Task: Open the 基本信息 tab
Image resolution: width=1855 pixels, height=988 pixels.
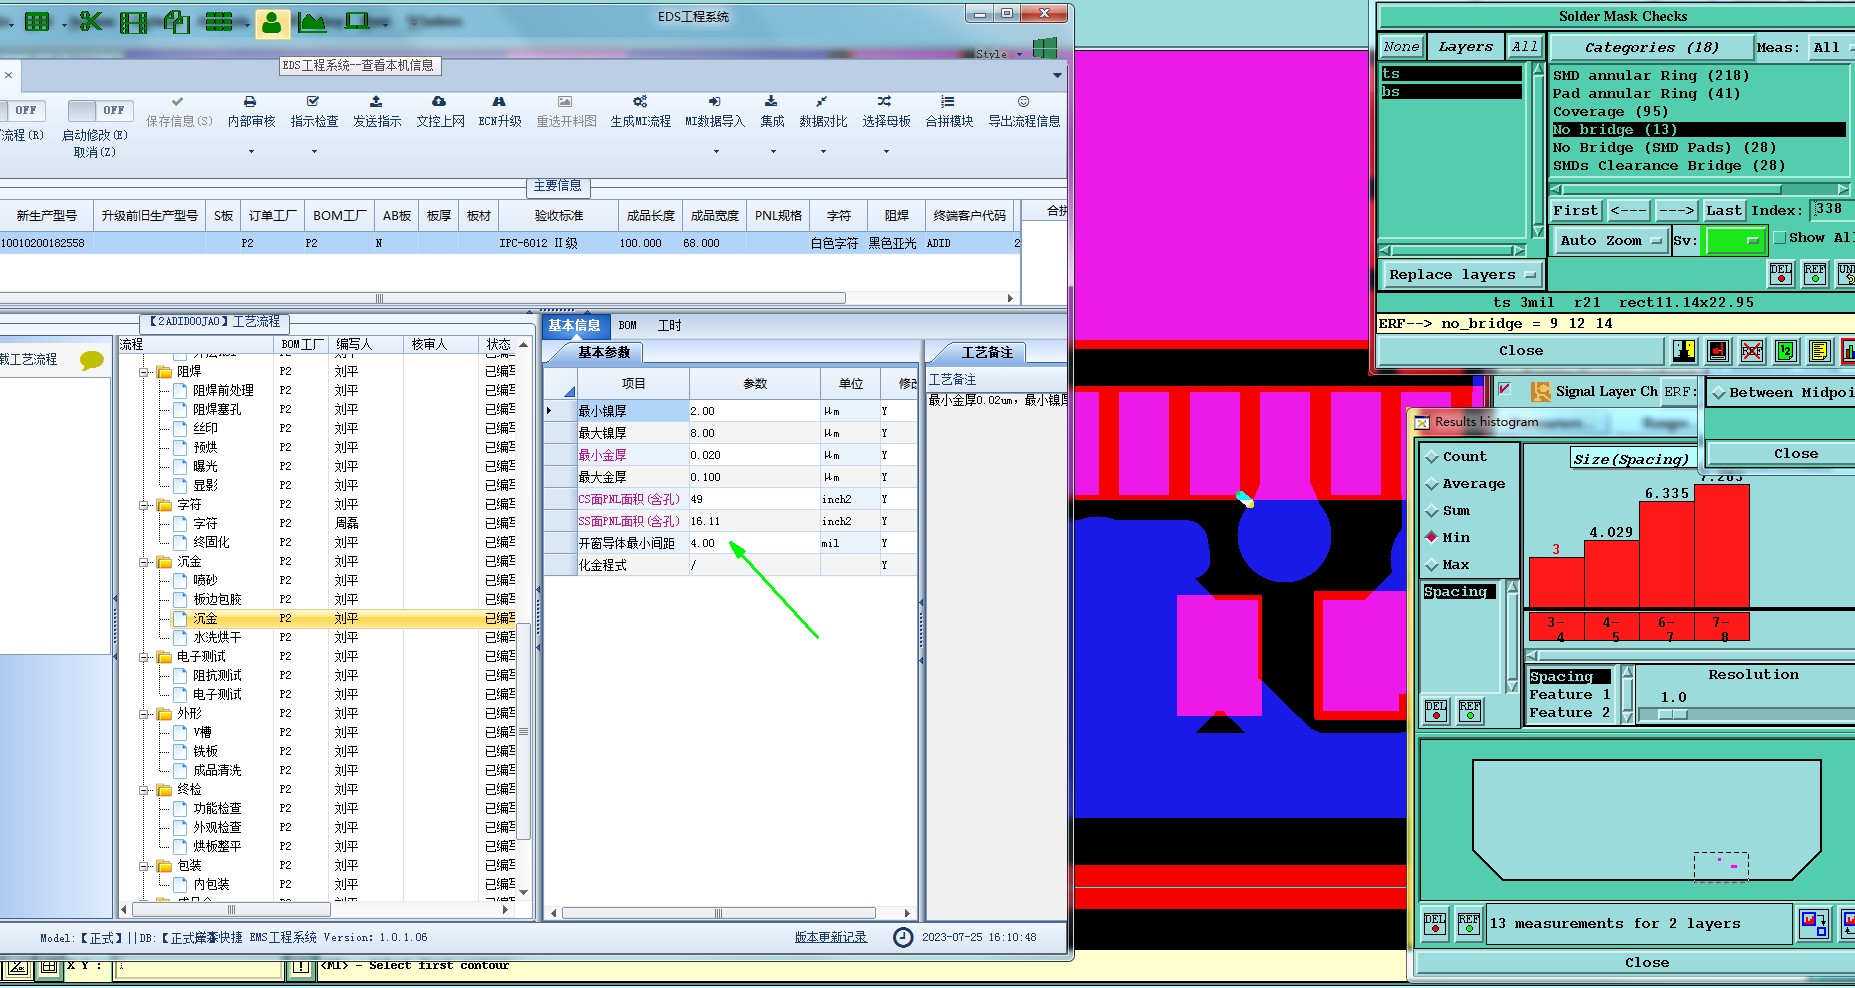Action: pyautogui.click(x=574, y=326)
